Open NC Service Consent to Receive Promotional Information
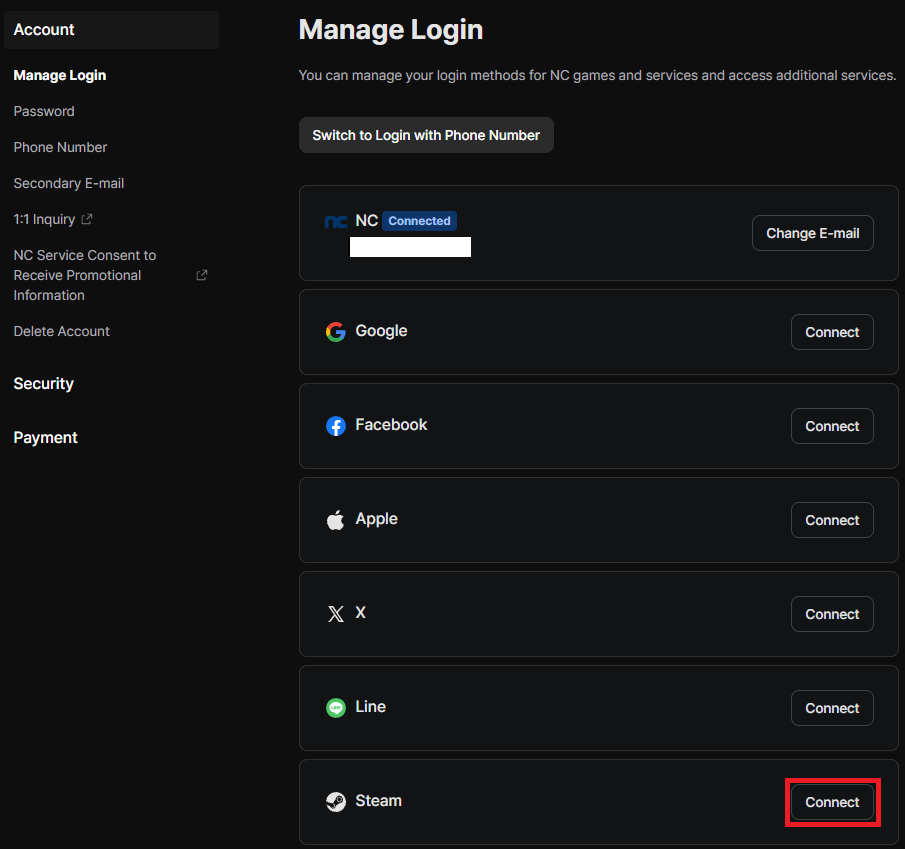 pyautogui.click(x=85, y=275)
